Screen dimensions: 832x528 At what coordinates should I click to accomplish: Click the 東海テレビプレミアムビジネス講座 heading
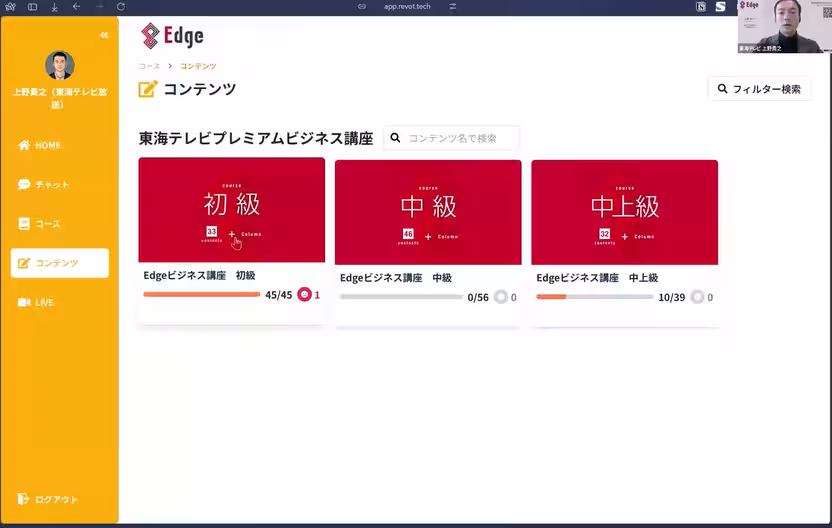[256, 139]
